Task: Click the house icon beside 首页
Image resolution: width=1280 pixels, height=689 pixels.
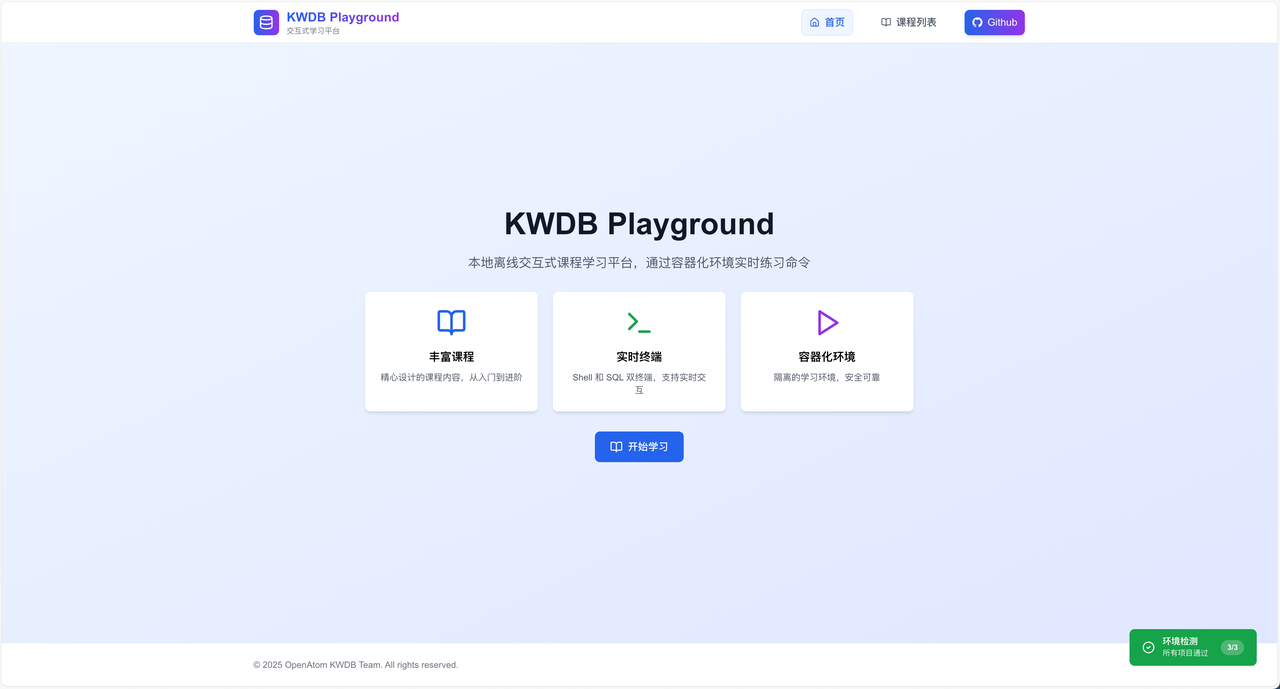Action: [814, 22]
